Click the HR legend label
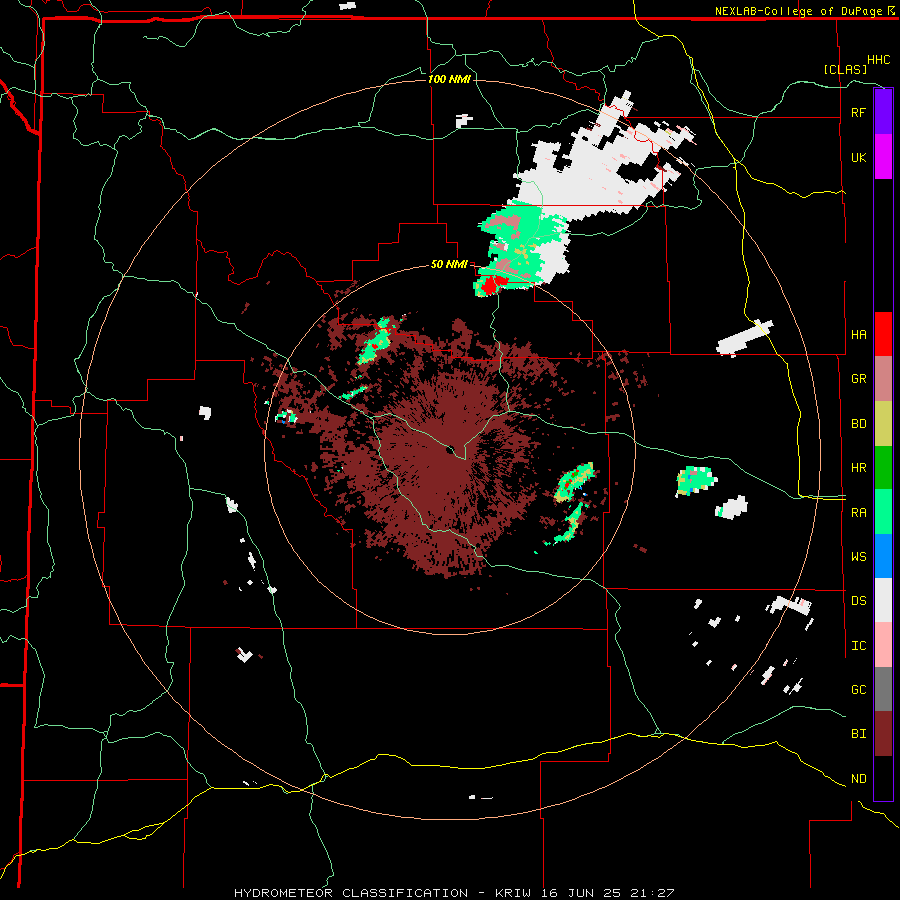The image size is (900, 900). click(858, 468)
